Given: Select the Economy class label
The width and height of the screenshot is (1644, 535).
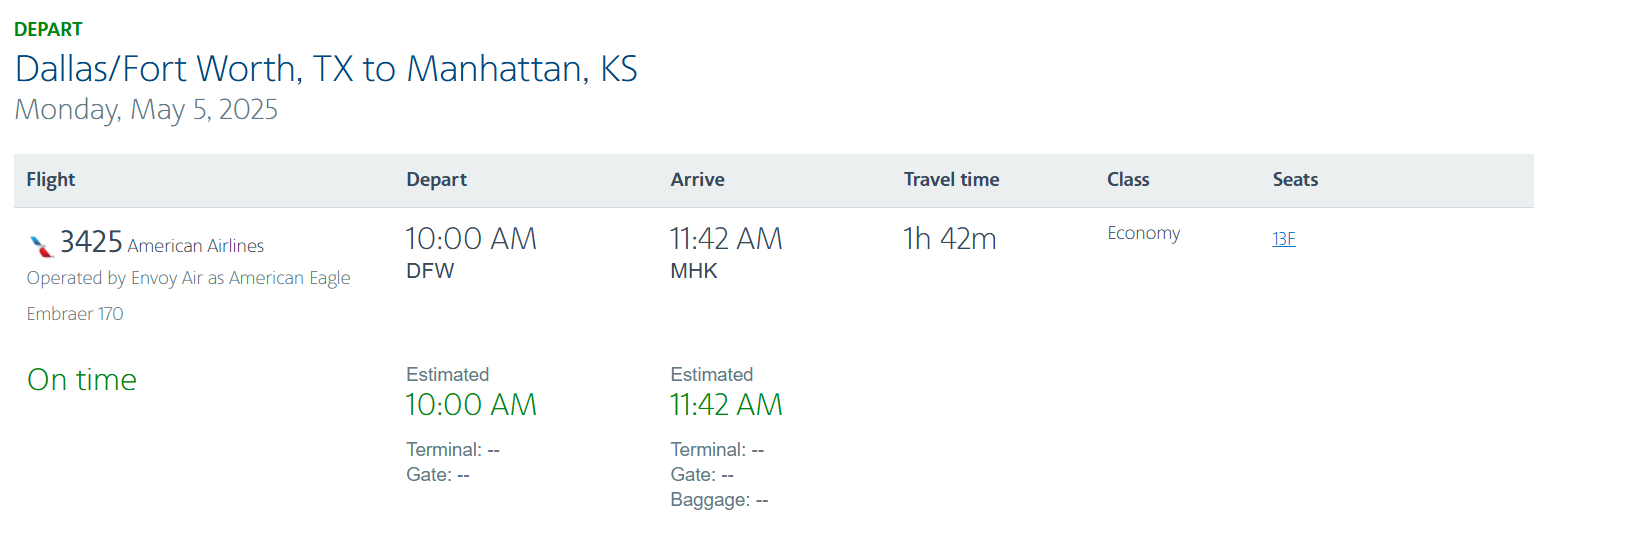Looking at the screenshot, I should coord(1143,233).
